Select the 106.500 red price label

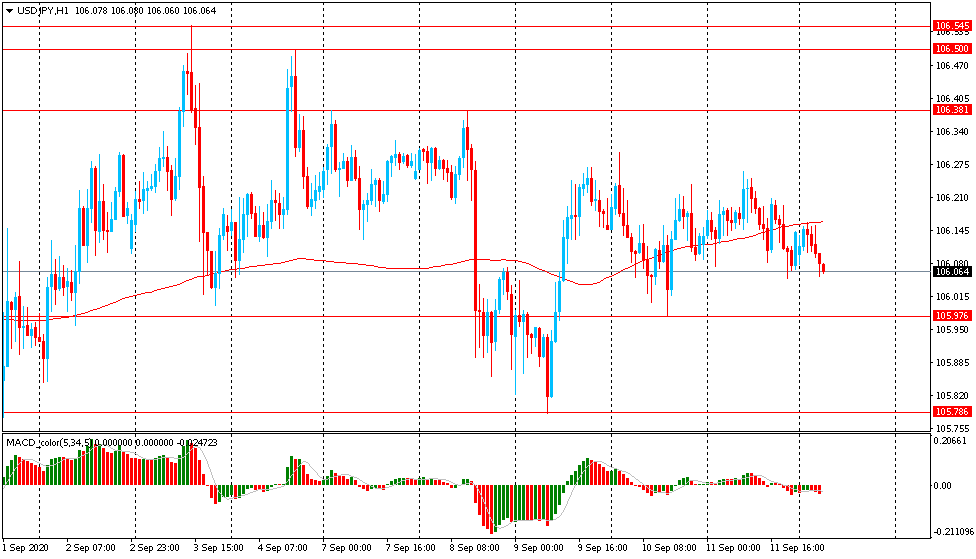click(951, 49)
